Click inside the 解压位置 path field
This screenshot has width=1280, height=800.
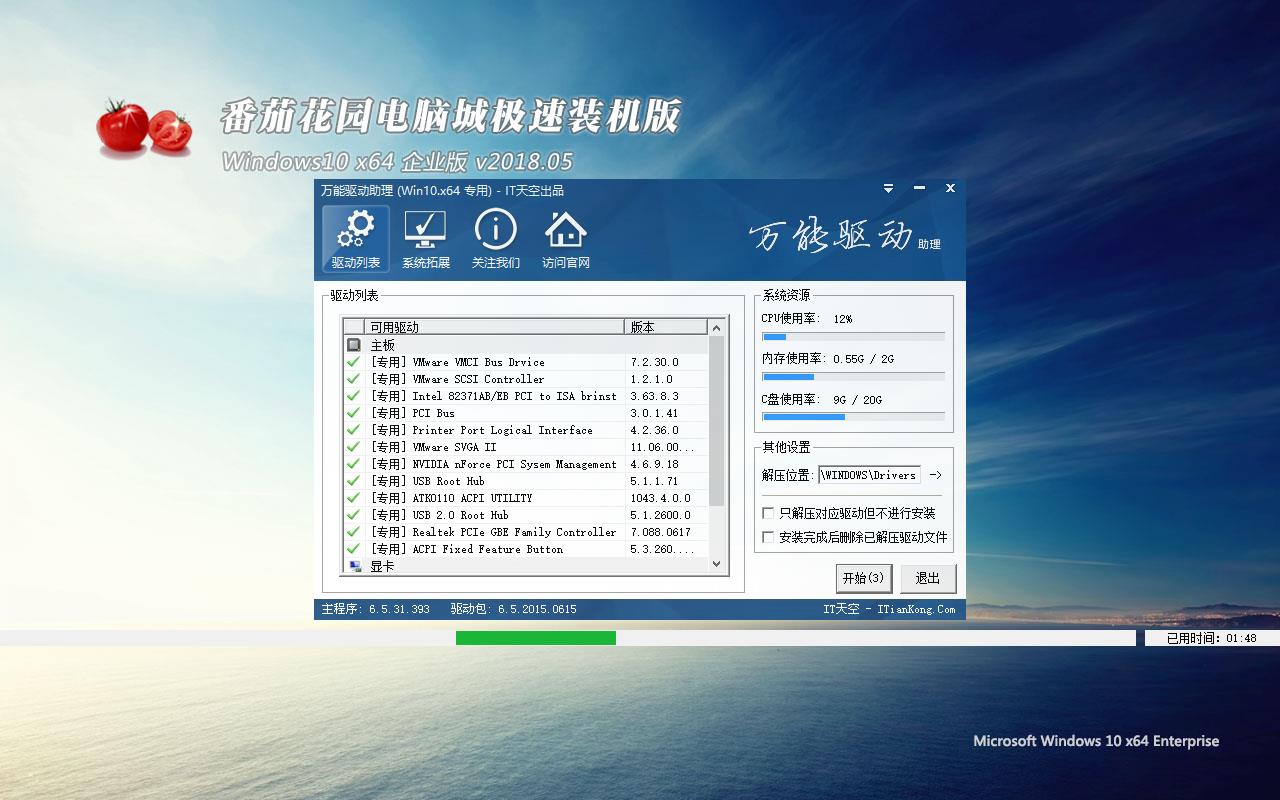(870, 475)
